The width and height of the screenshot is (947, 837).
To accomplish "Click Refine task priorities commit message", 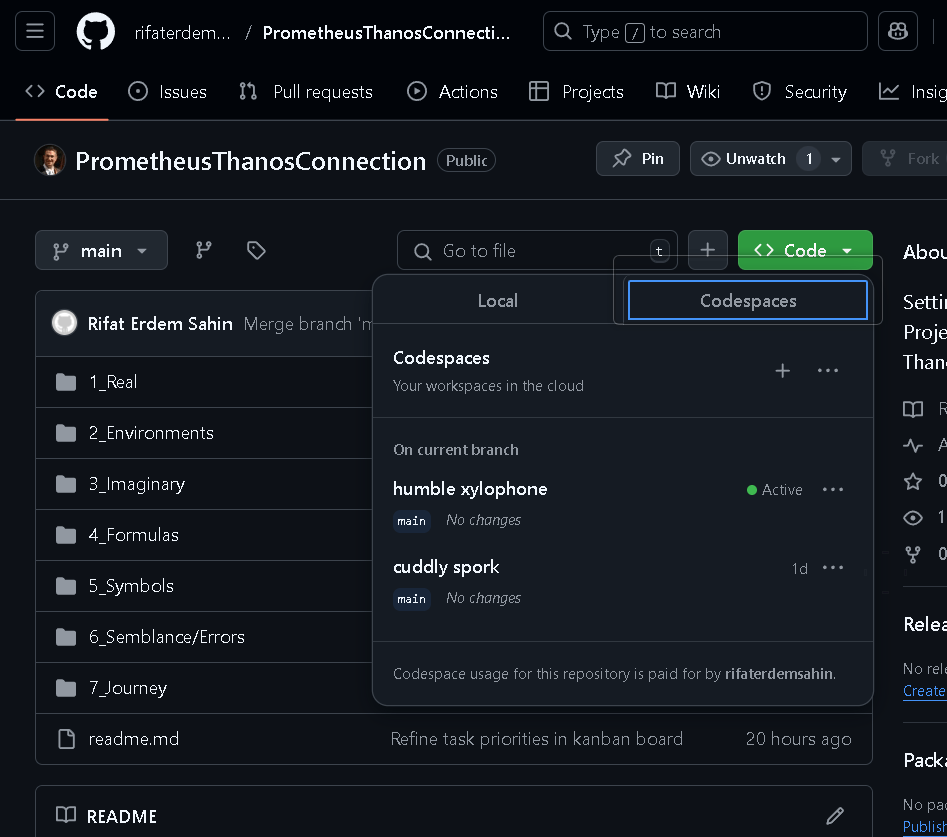I will pos(536,739).
